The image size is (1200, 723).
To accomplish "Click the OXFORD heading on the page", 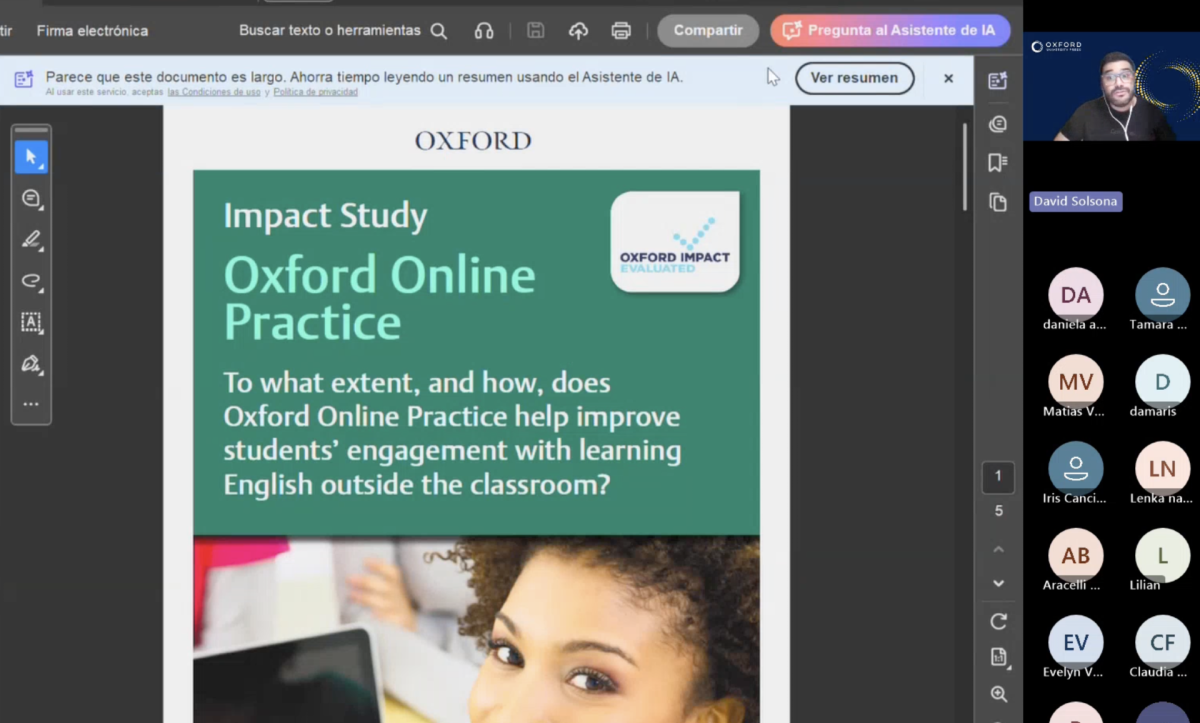I will coord(473,140).
